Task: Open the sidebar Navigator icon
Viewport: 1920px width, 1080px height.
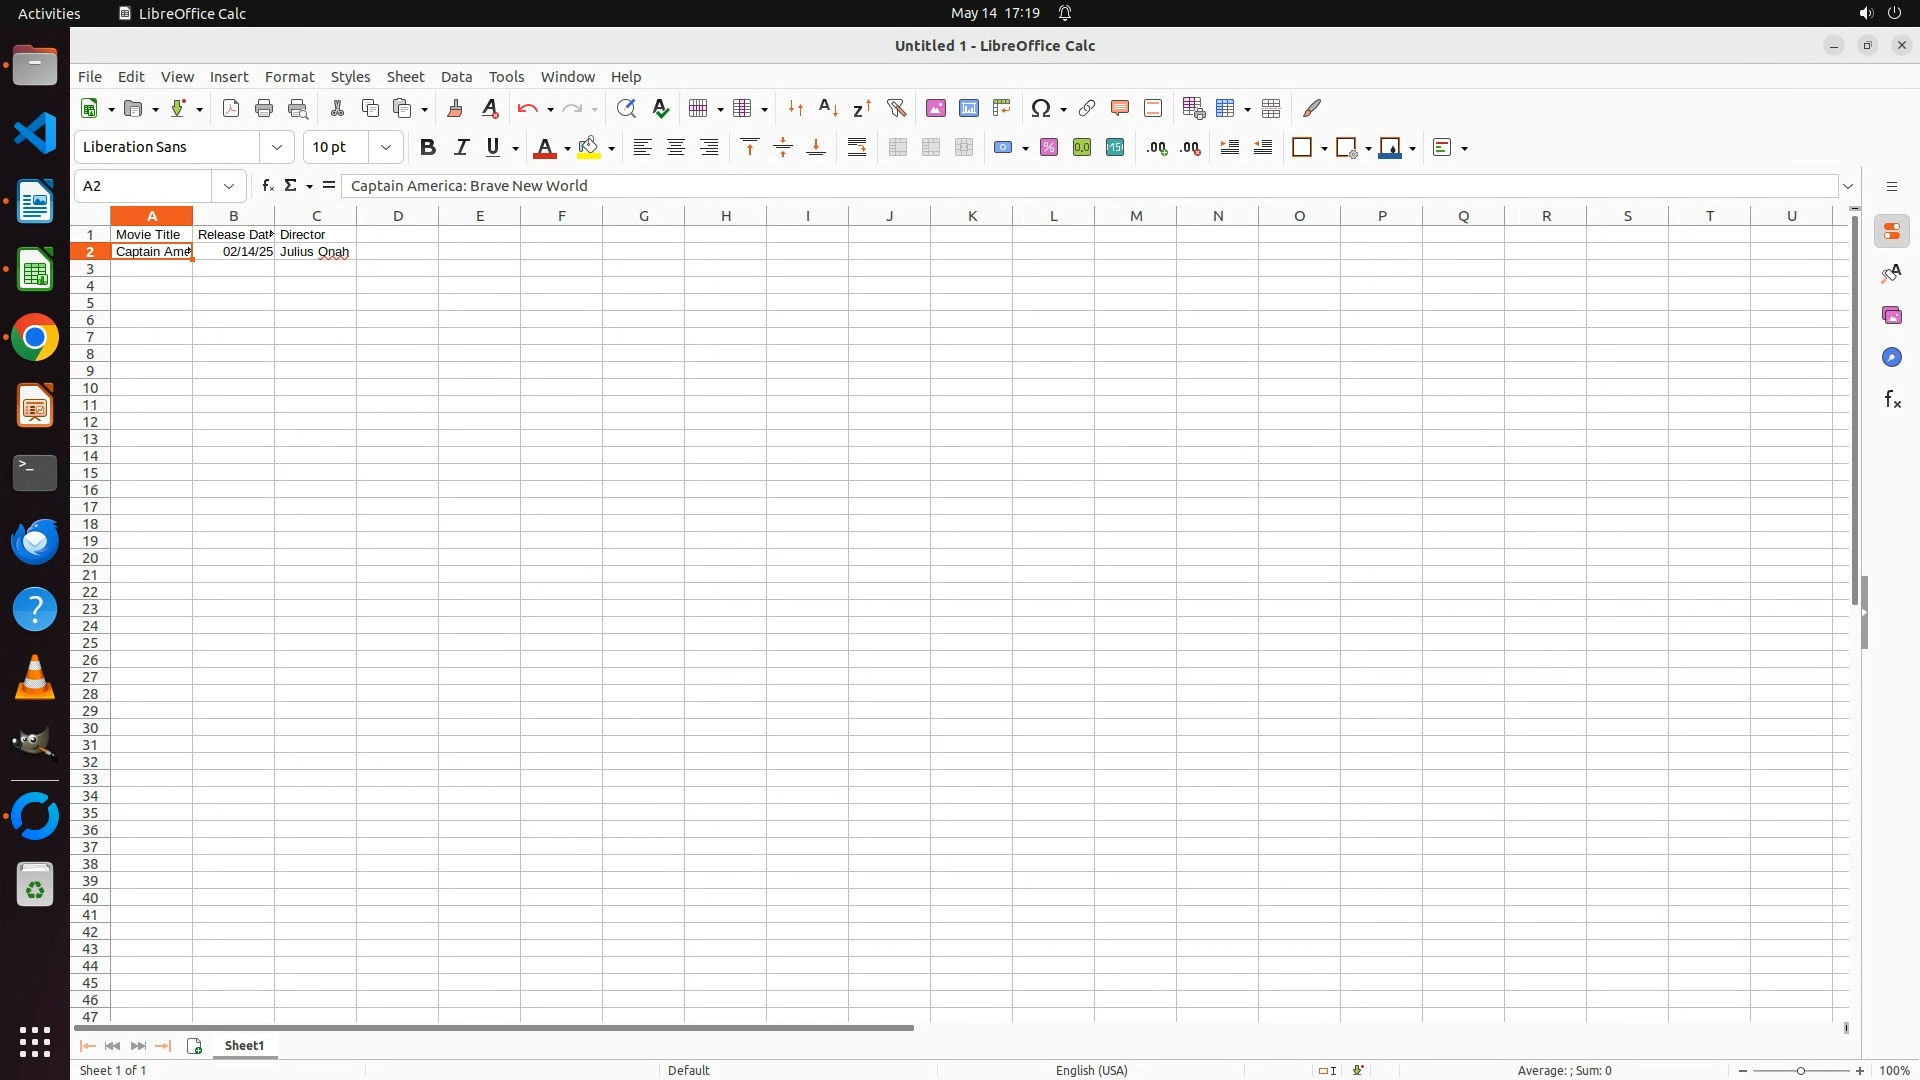Action: 1892,358
